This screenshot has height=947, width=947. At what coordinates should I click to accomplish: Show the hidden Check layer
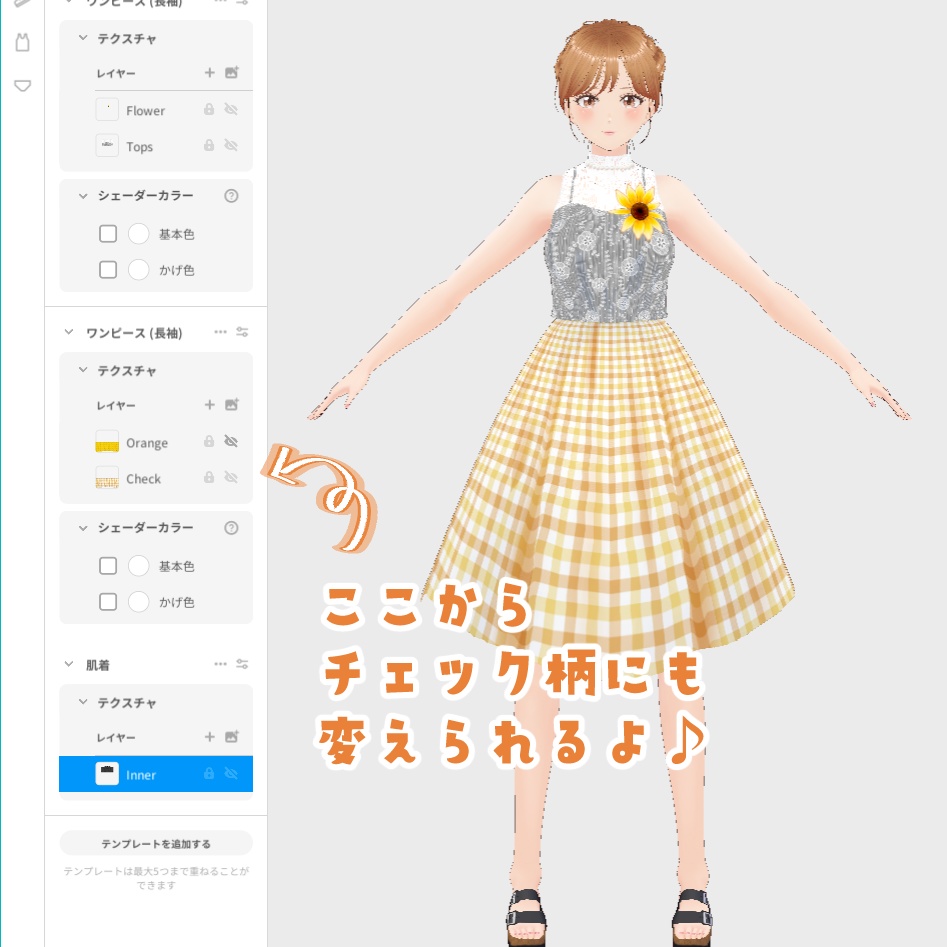pos(231,477)
